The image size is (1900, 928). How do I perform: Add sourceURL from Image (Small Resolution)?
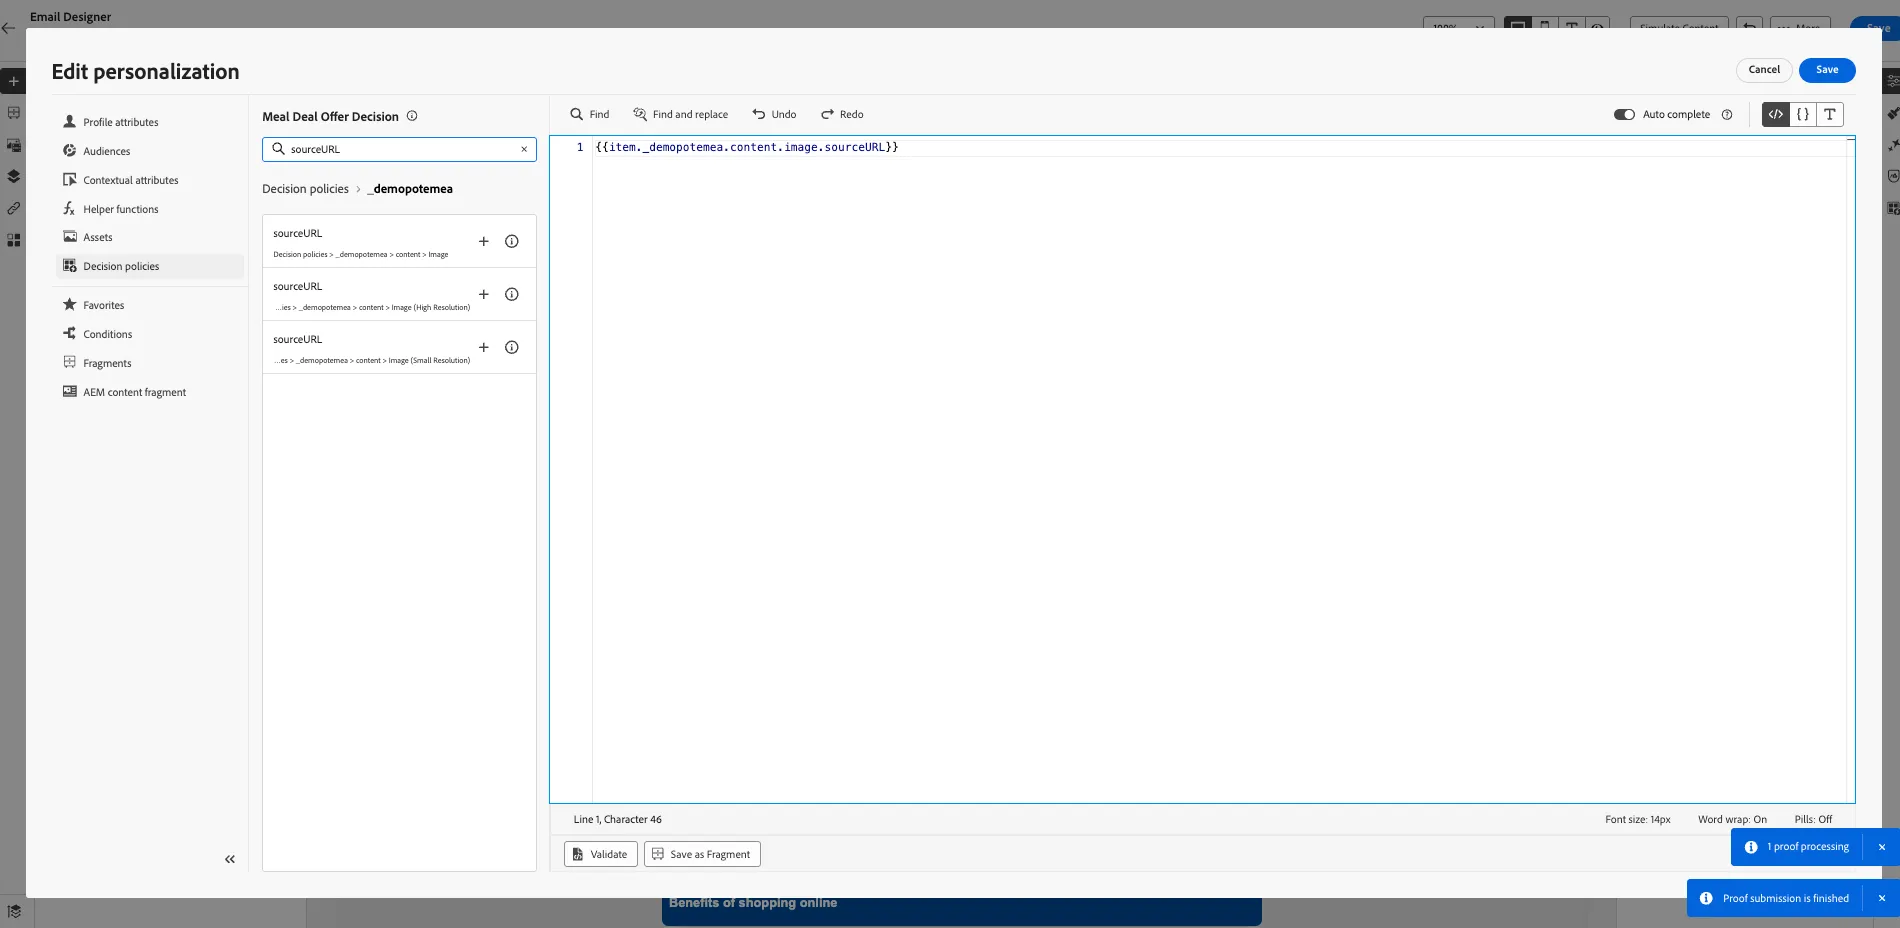point(484,347)
